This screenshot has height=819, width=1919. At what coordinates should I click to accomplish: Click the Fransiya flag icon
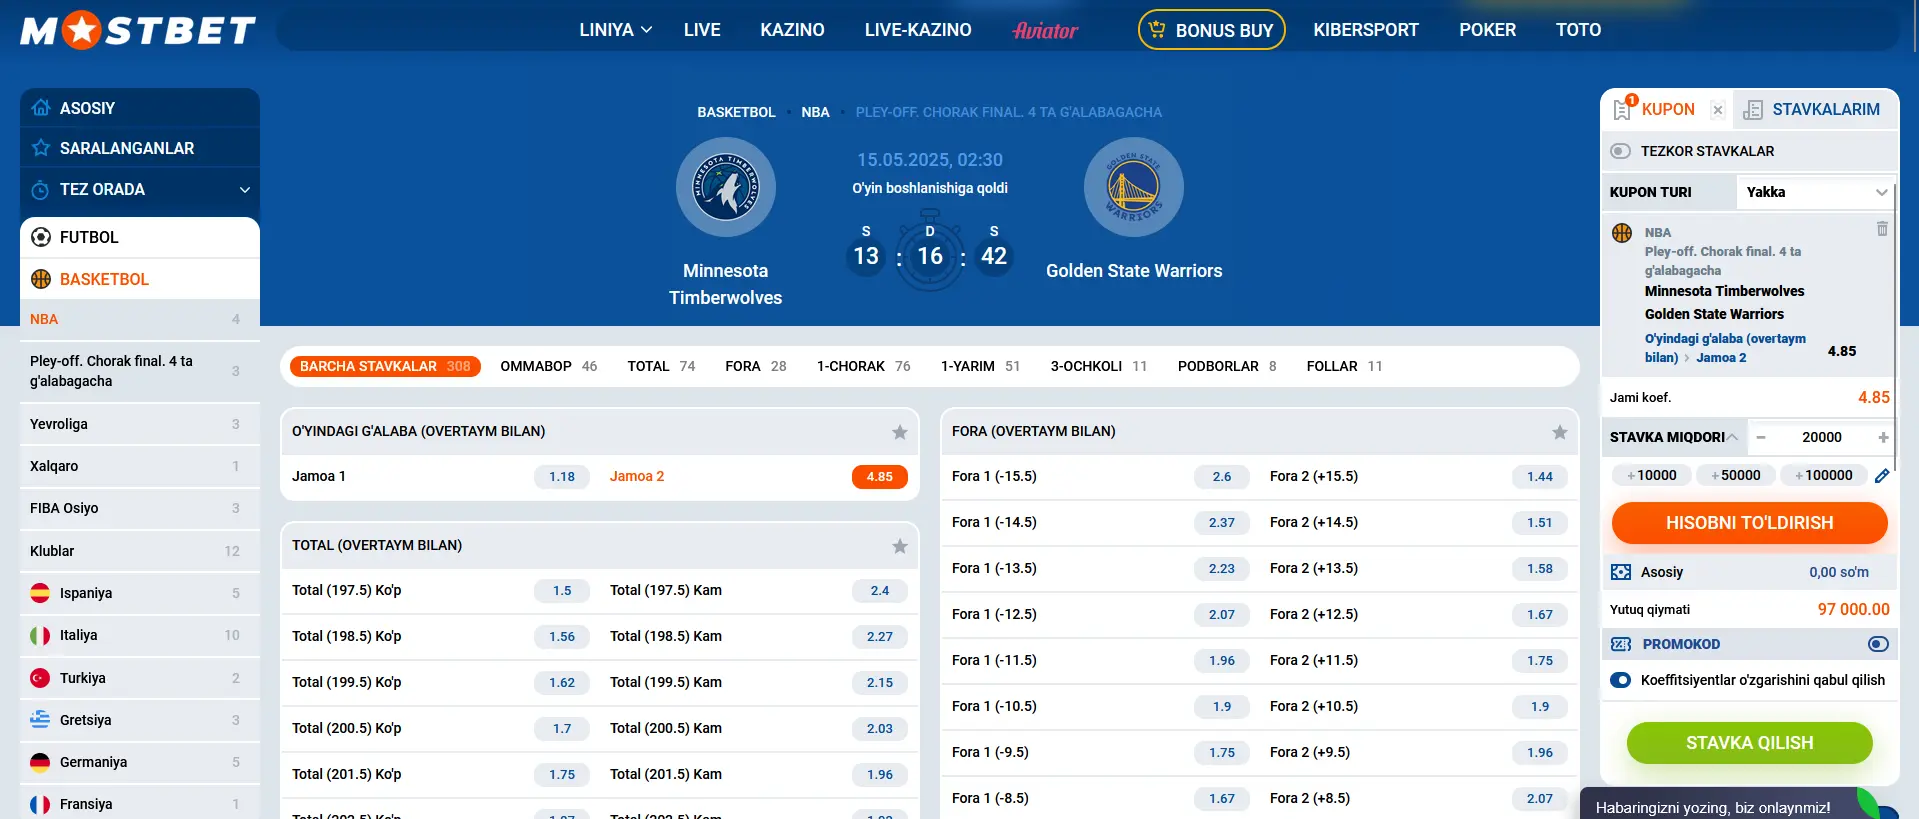click(x=40, y=804)
